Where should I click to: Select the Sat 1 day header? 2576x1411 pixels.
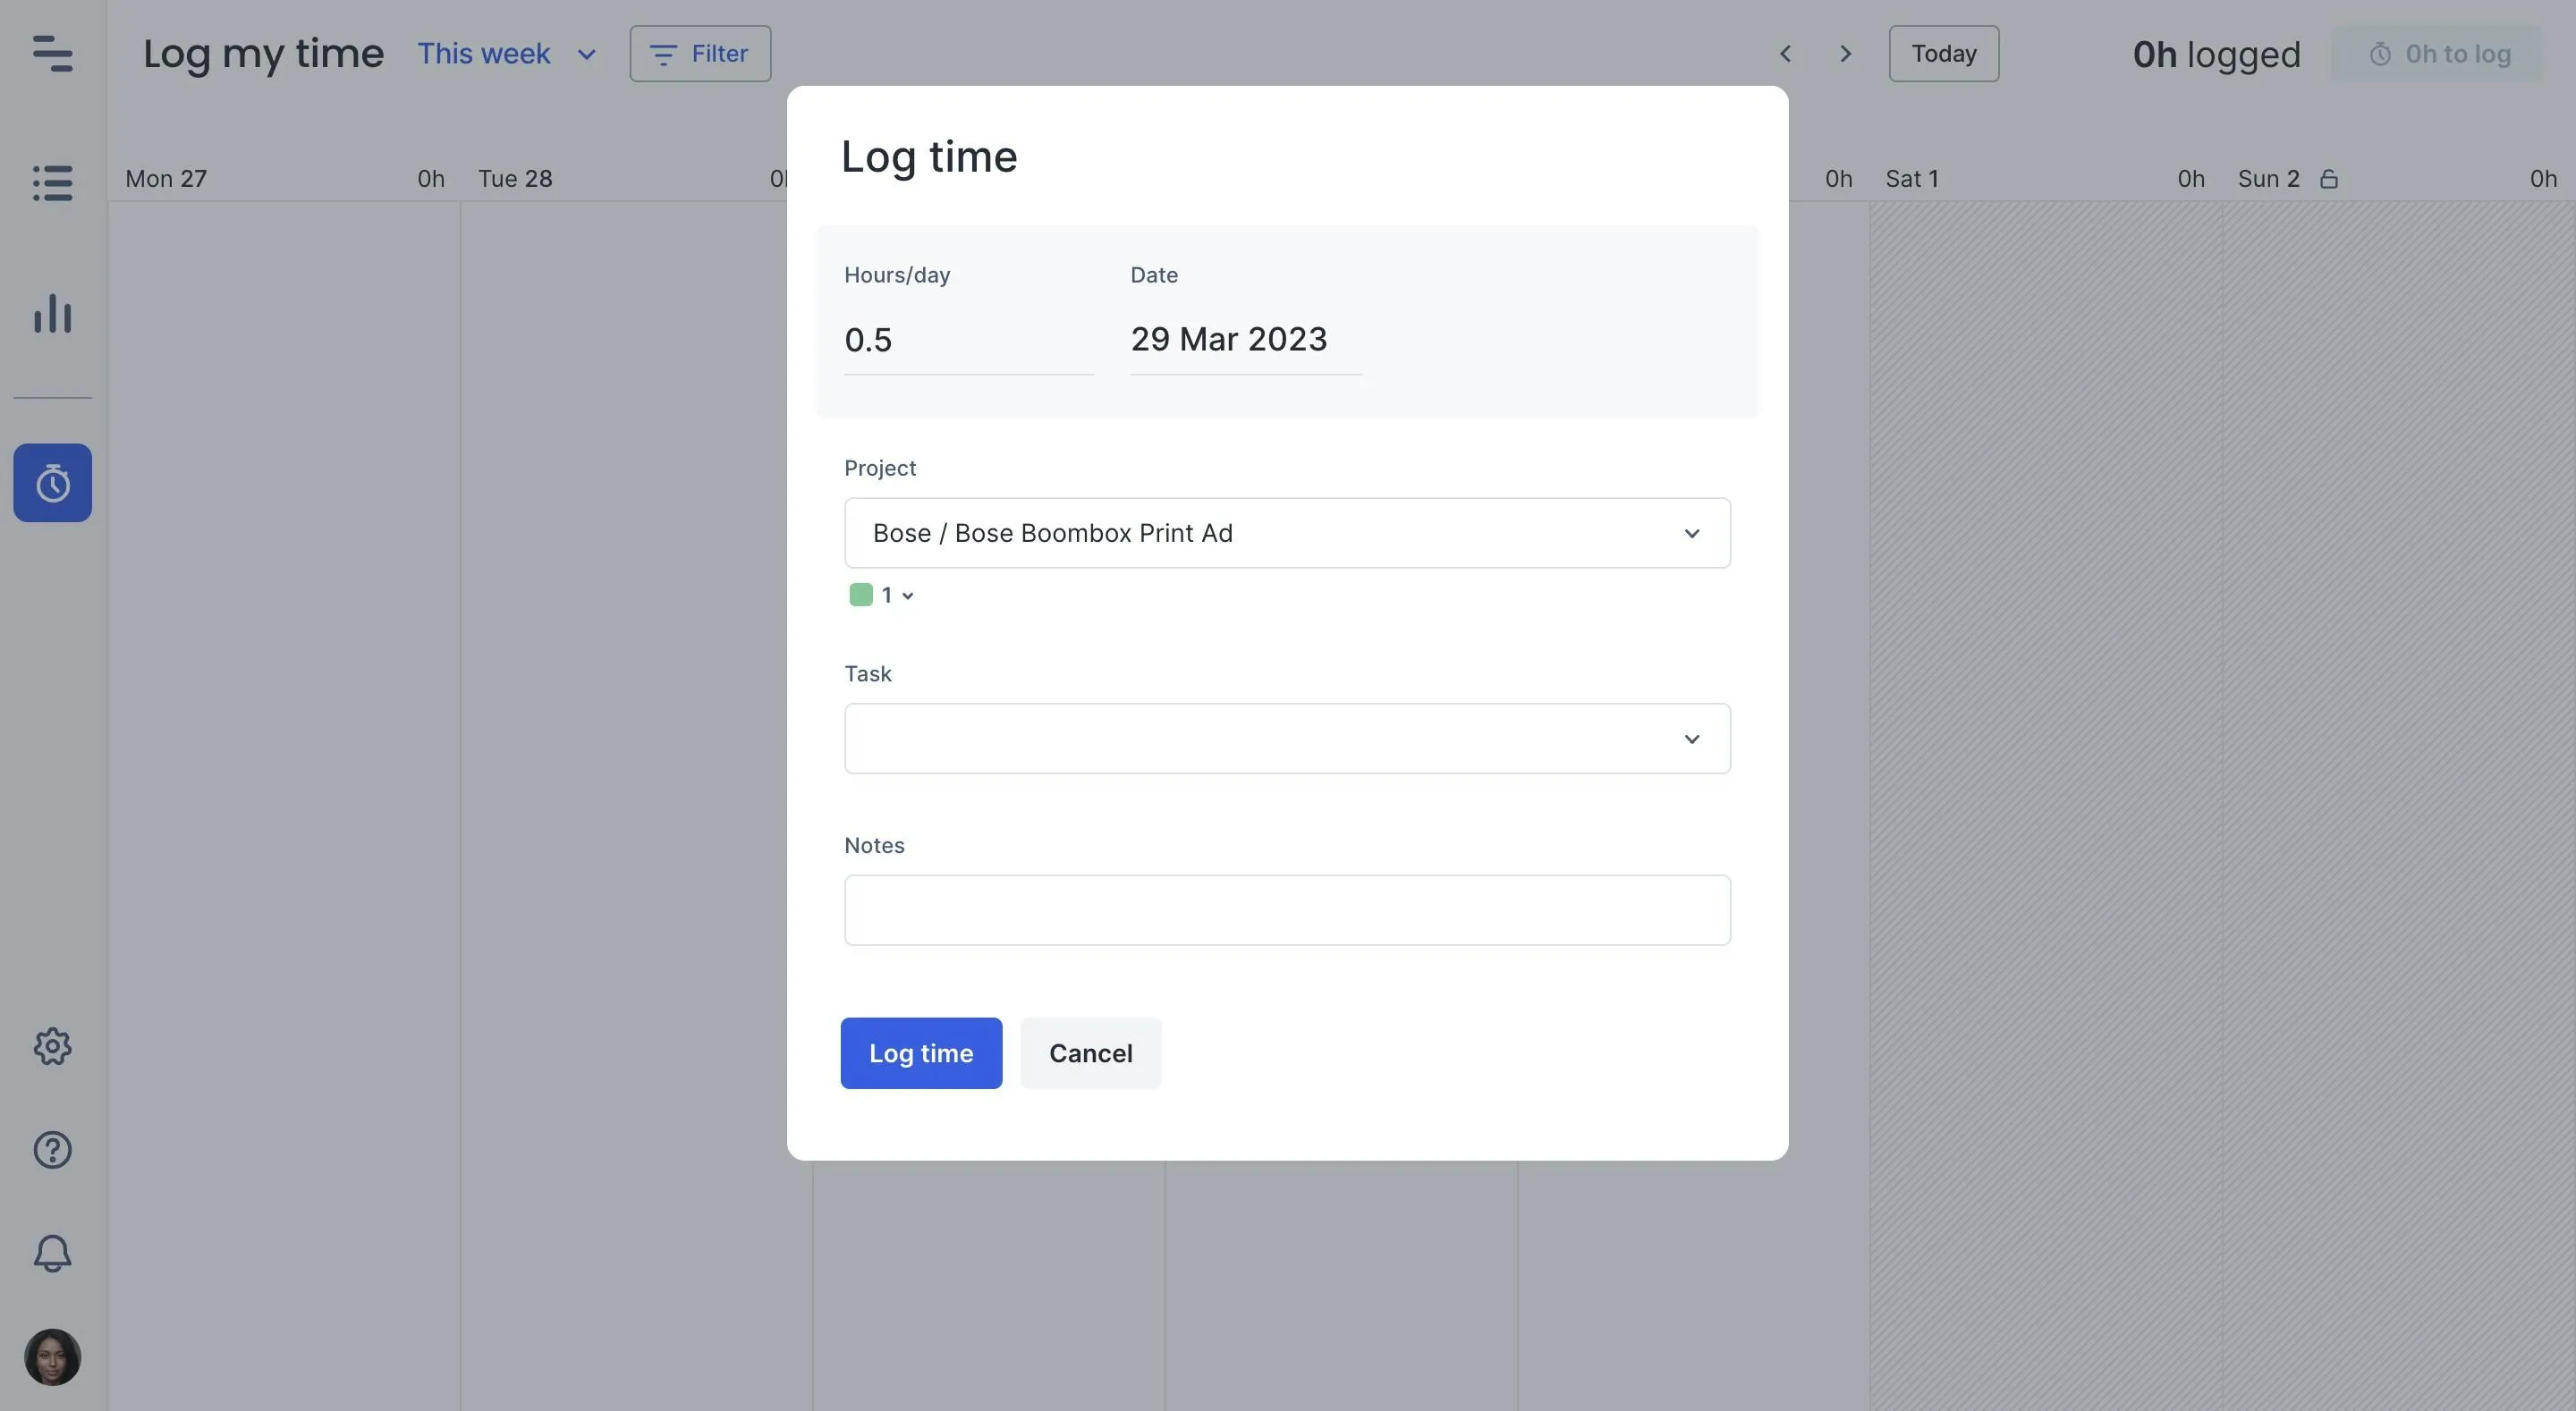1912,179
